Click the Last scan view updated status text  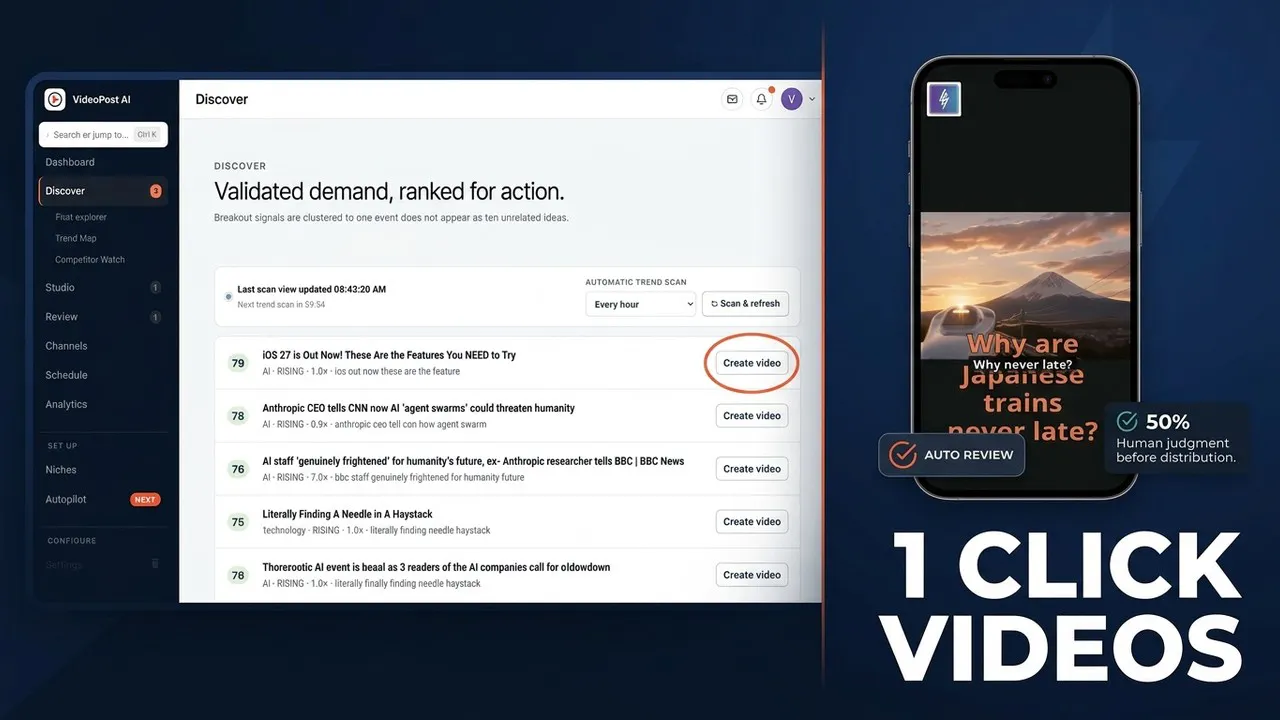click(x=311, y=289)
